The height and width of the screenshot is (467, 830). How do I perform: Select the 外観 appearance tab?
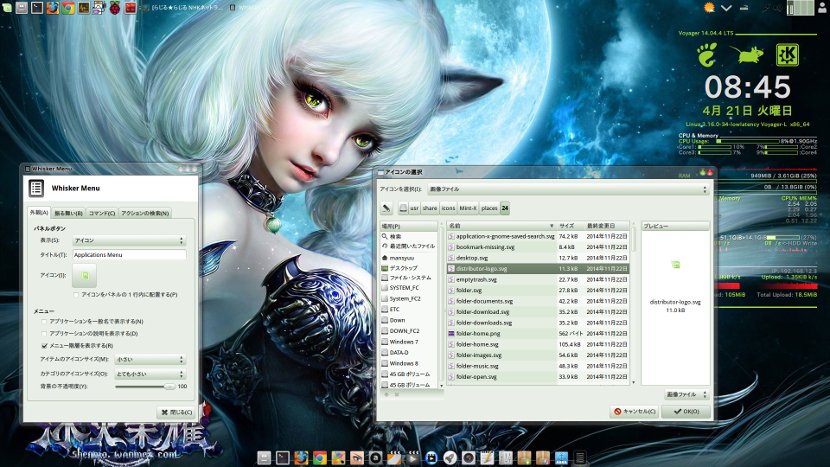coord(39,213)
